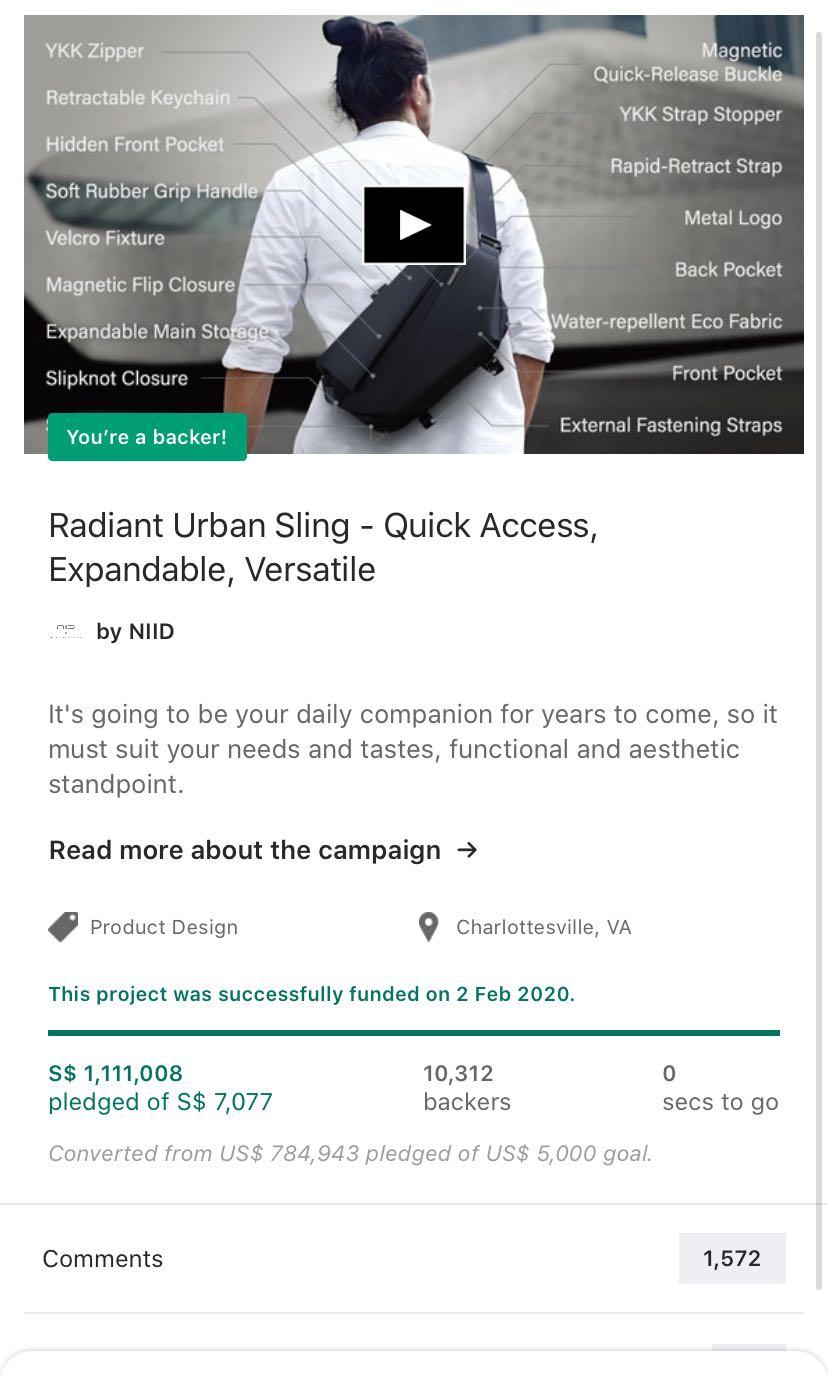Click the funding progress bar
Viewport: 828px width, 1381px height.
point(414,1033)
